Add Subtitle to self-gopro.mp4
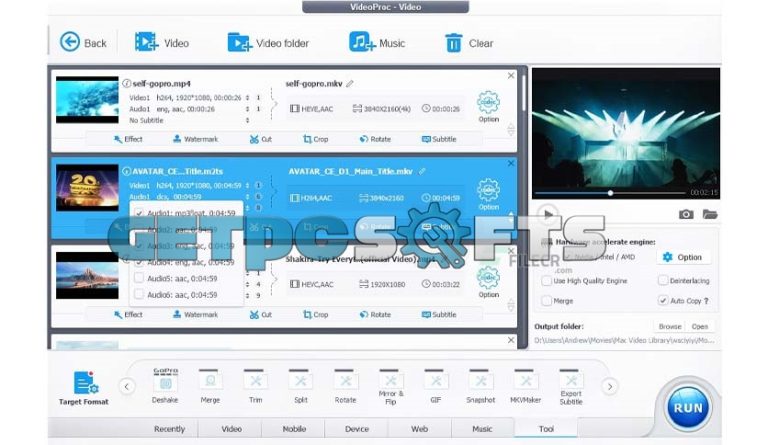 click(x=439, y=139)
